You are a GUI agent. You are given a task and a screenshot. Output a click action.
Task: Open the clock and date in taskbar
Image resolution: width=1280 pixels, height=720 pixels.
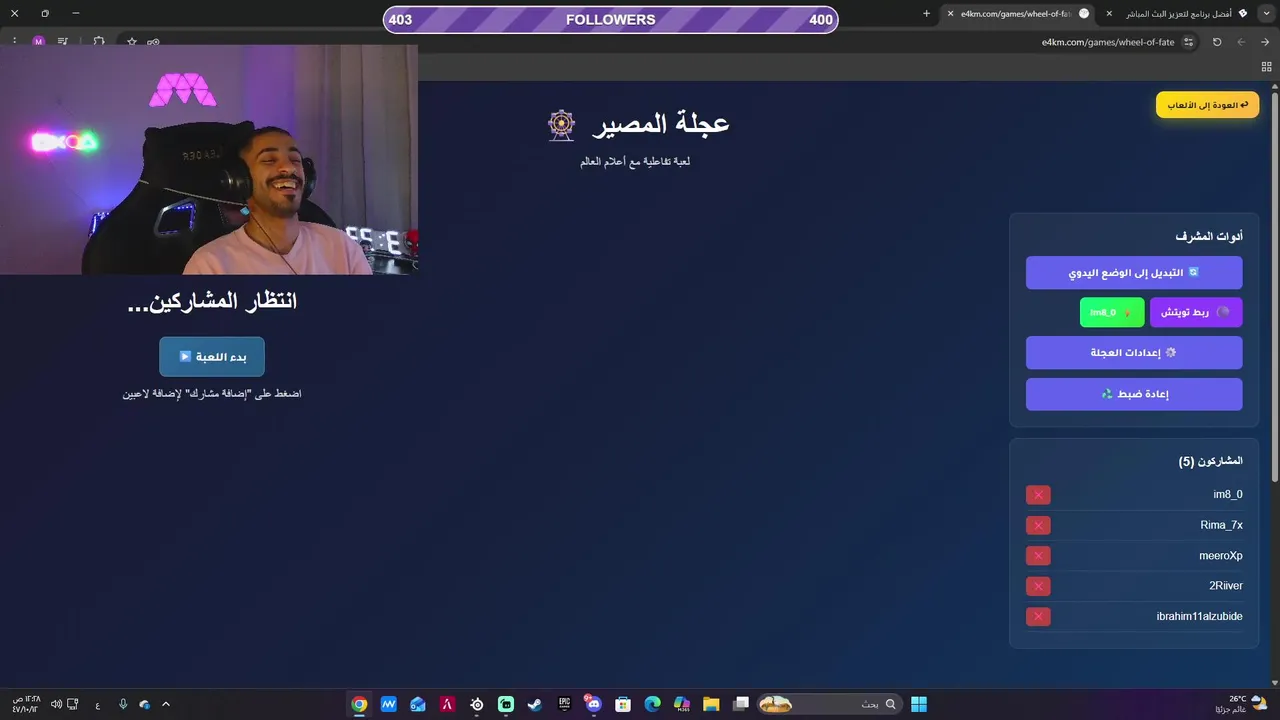click(25, 704)
